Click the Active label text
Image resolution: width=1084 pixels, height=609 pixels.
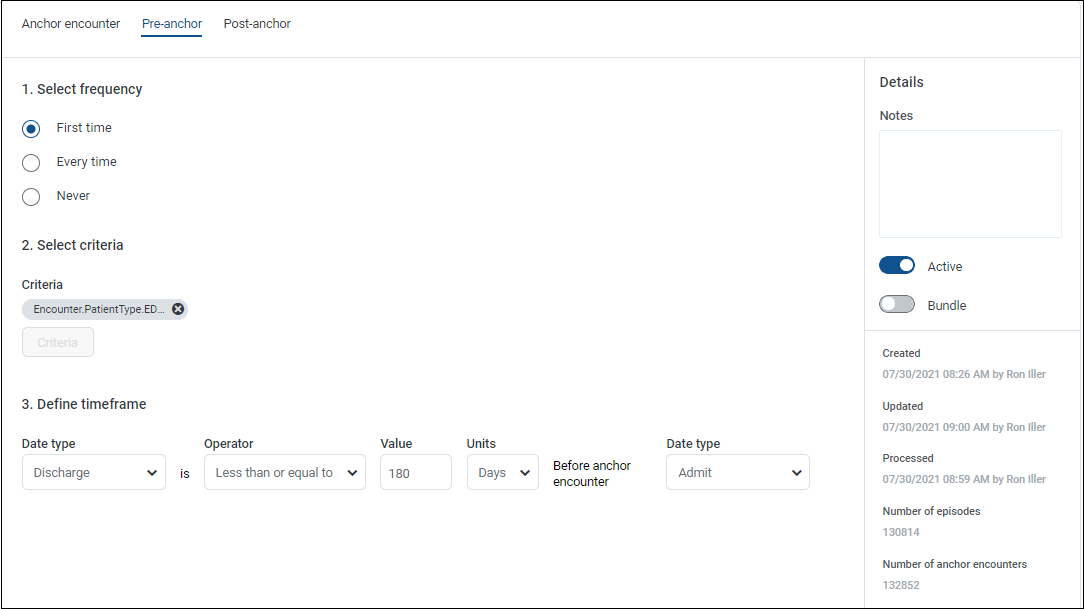click(945, 267)
